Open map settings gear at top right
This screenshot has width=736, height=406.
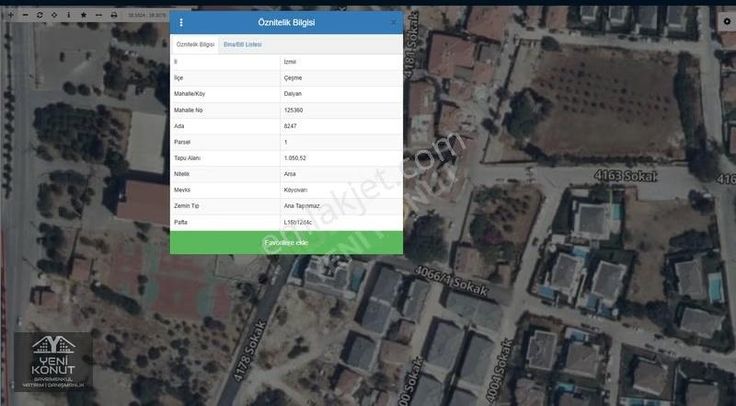pyautogui.click(x=726, y=21)
